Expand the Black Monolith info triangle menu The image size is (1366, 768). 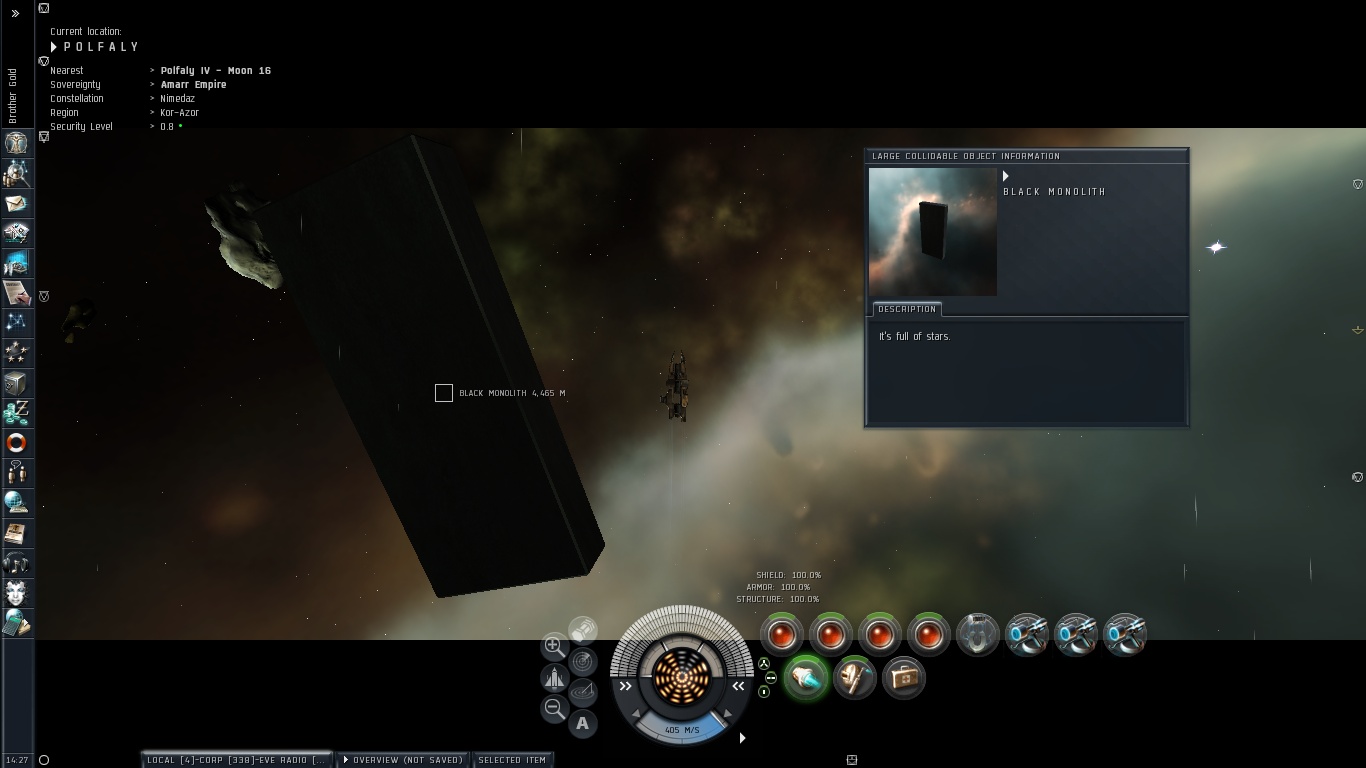click(1006, 177)
